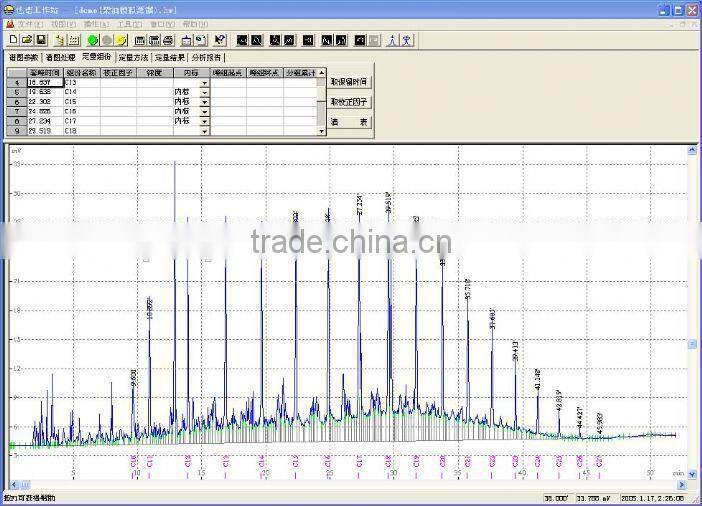
Task: Click the rightmost person figure toolbar icon
Action: (x=407, y=40)
